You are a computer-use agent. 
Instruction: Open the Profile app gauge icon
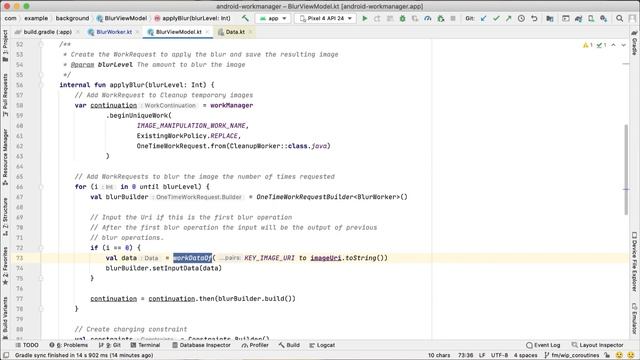point(428,18)
